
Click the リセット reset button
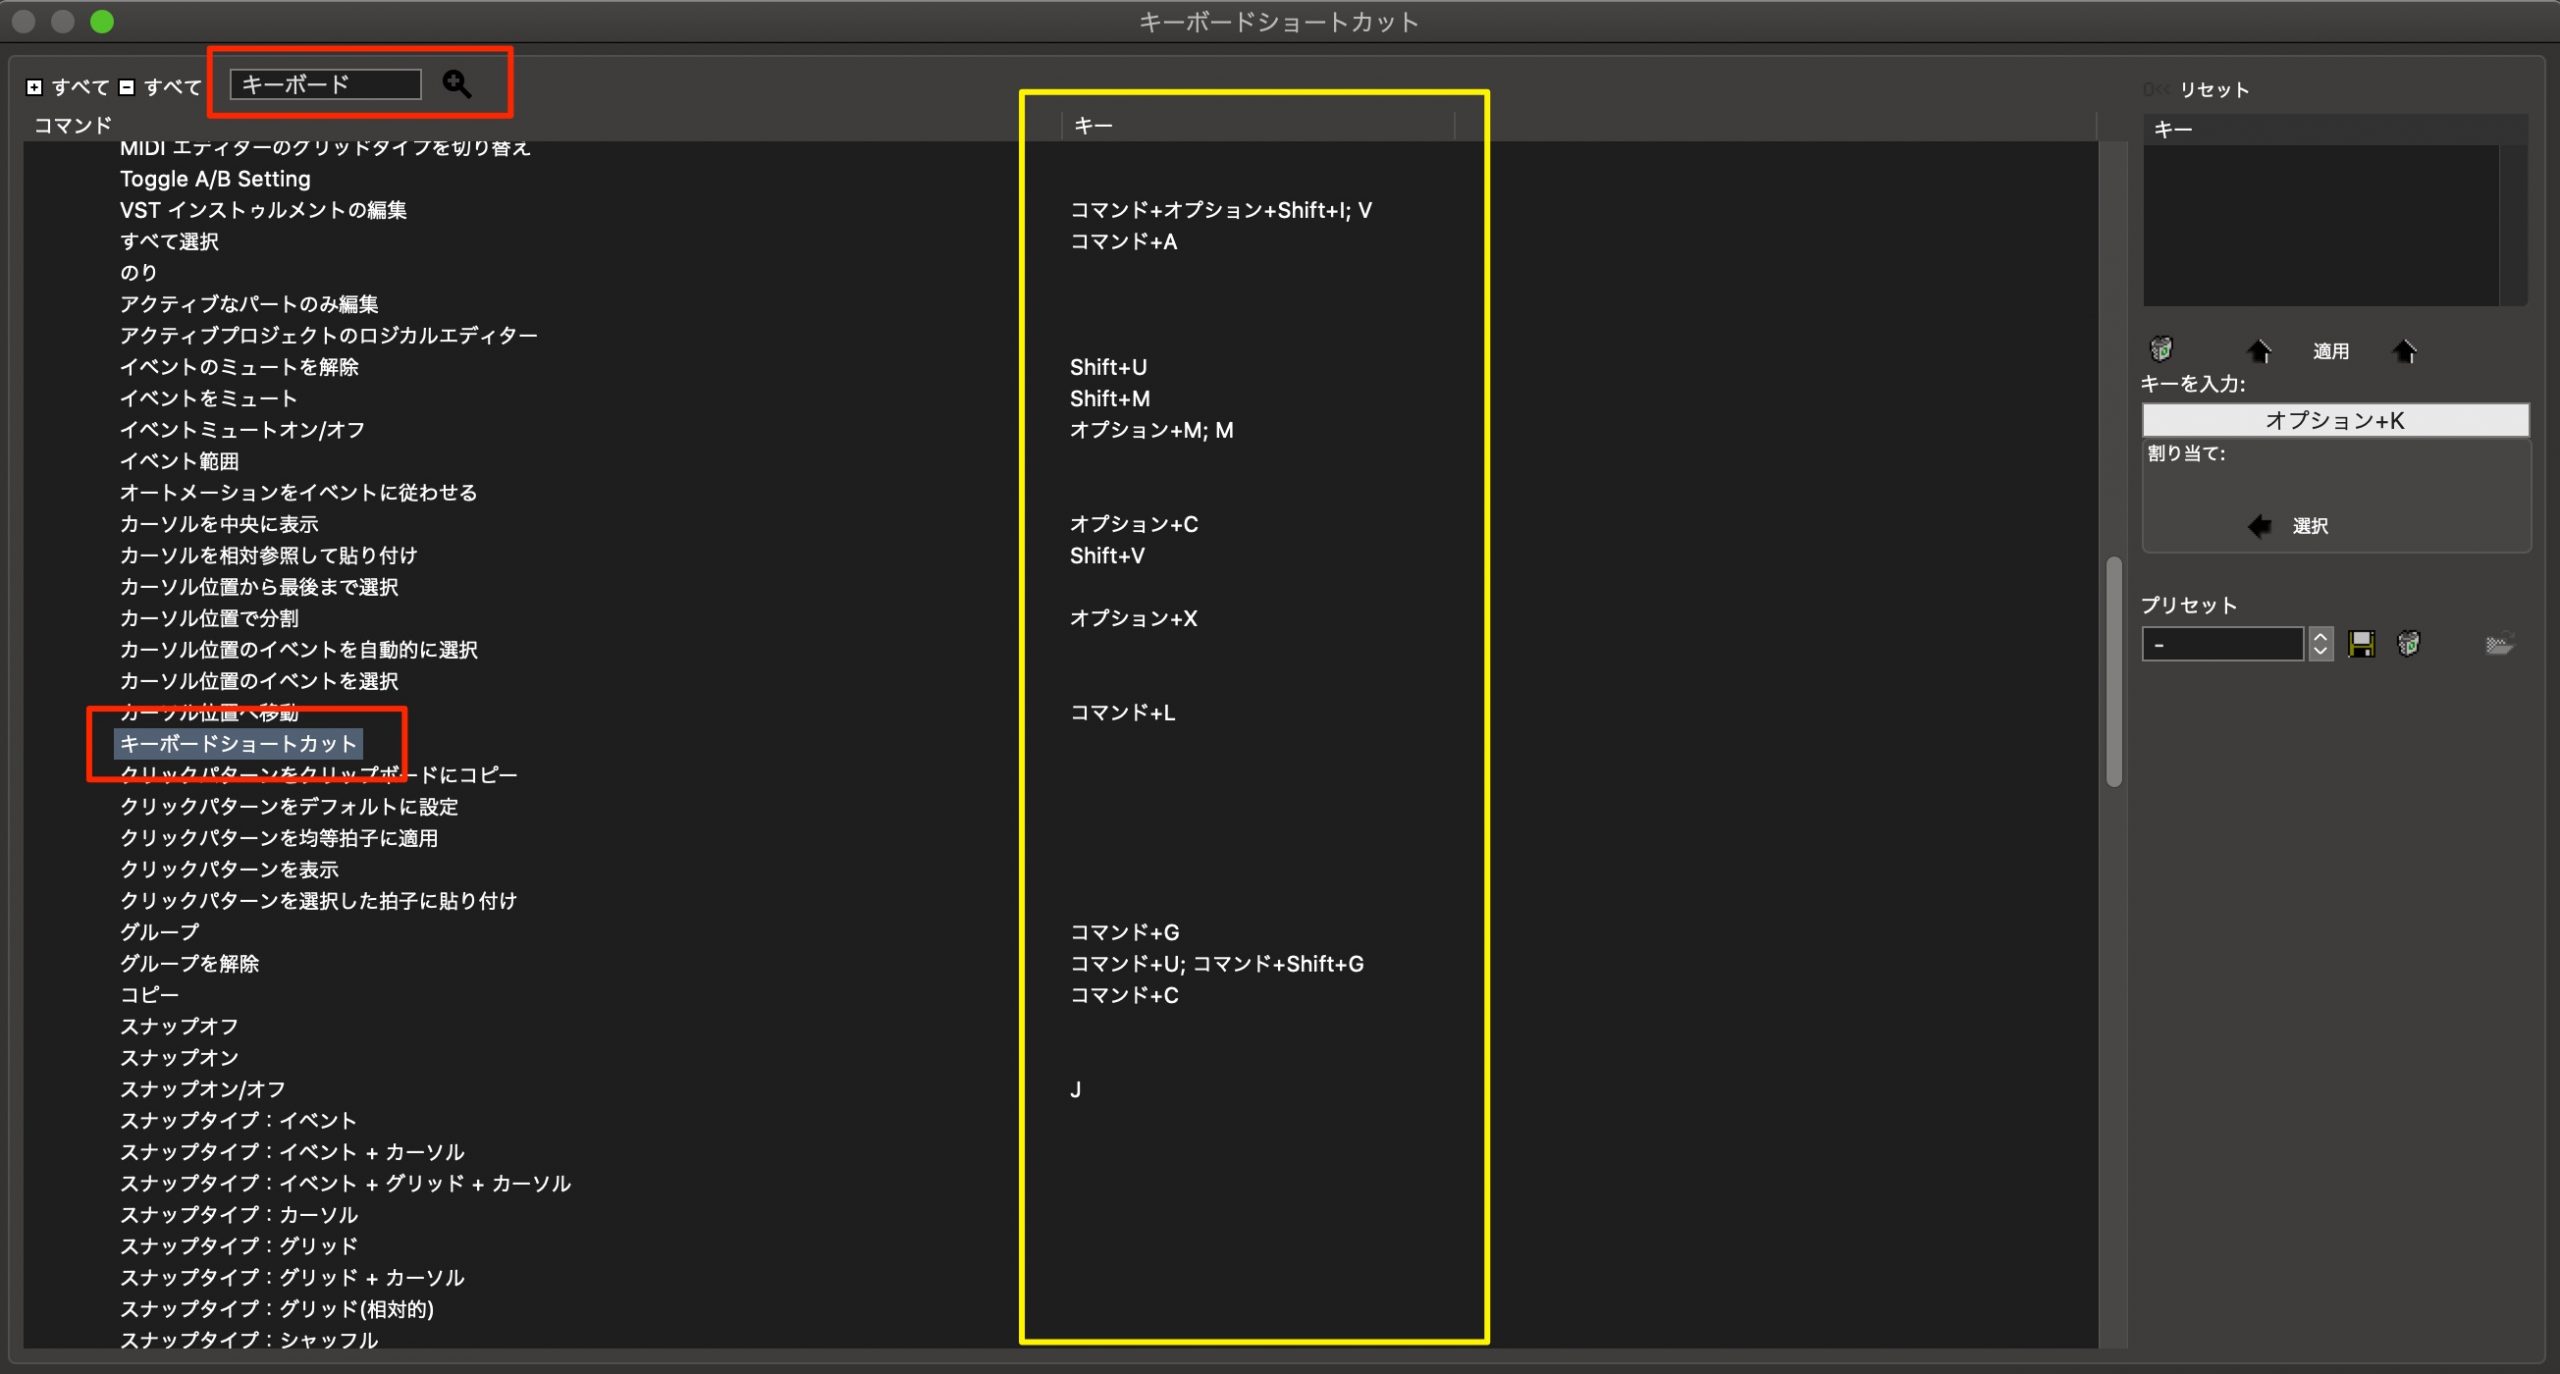tap(2214, 90)
